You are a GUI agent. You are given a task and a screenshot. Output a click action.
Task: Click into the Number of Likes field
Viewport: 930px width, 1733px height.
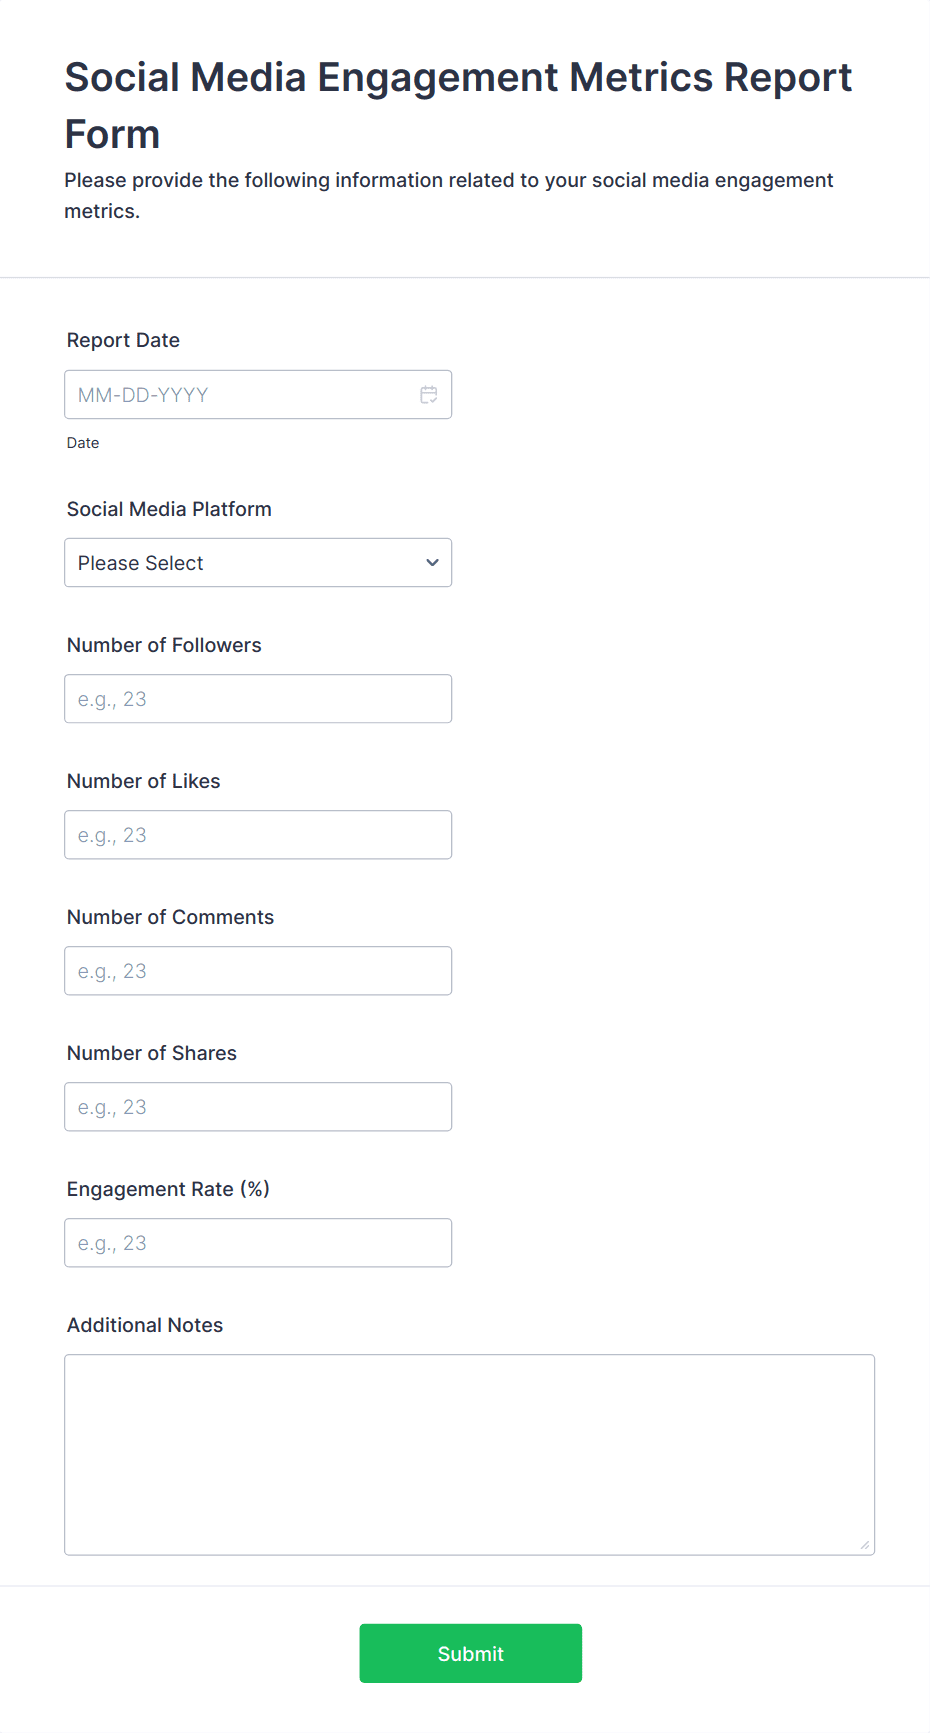[258, 835]
